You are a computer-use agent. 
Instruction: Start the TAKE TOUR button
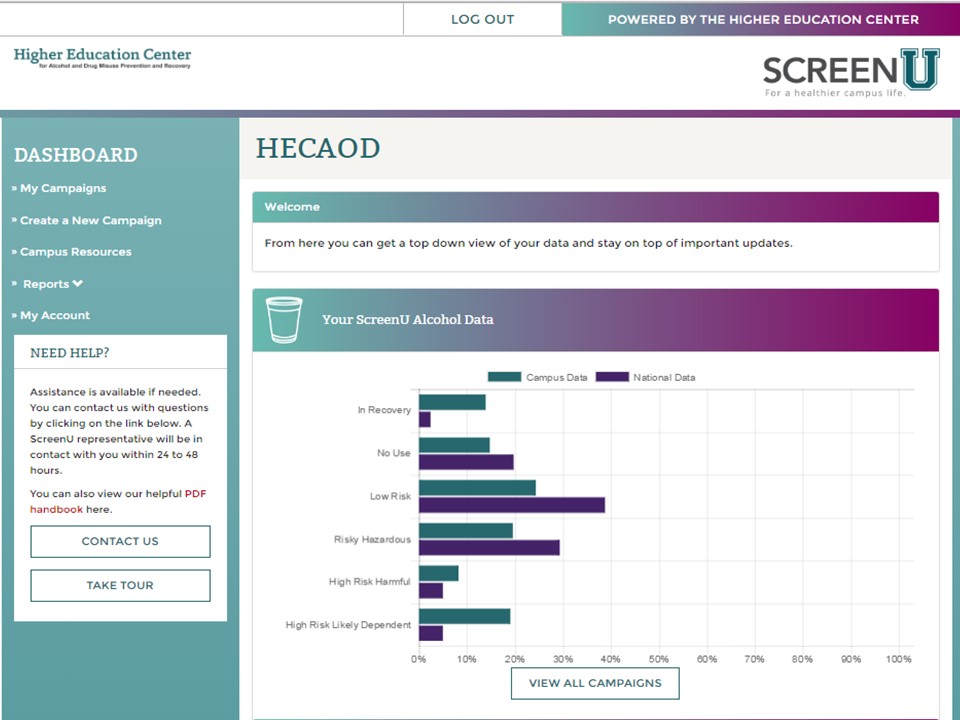(x=121, y=585)
